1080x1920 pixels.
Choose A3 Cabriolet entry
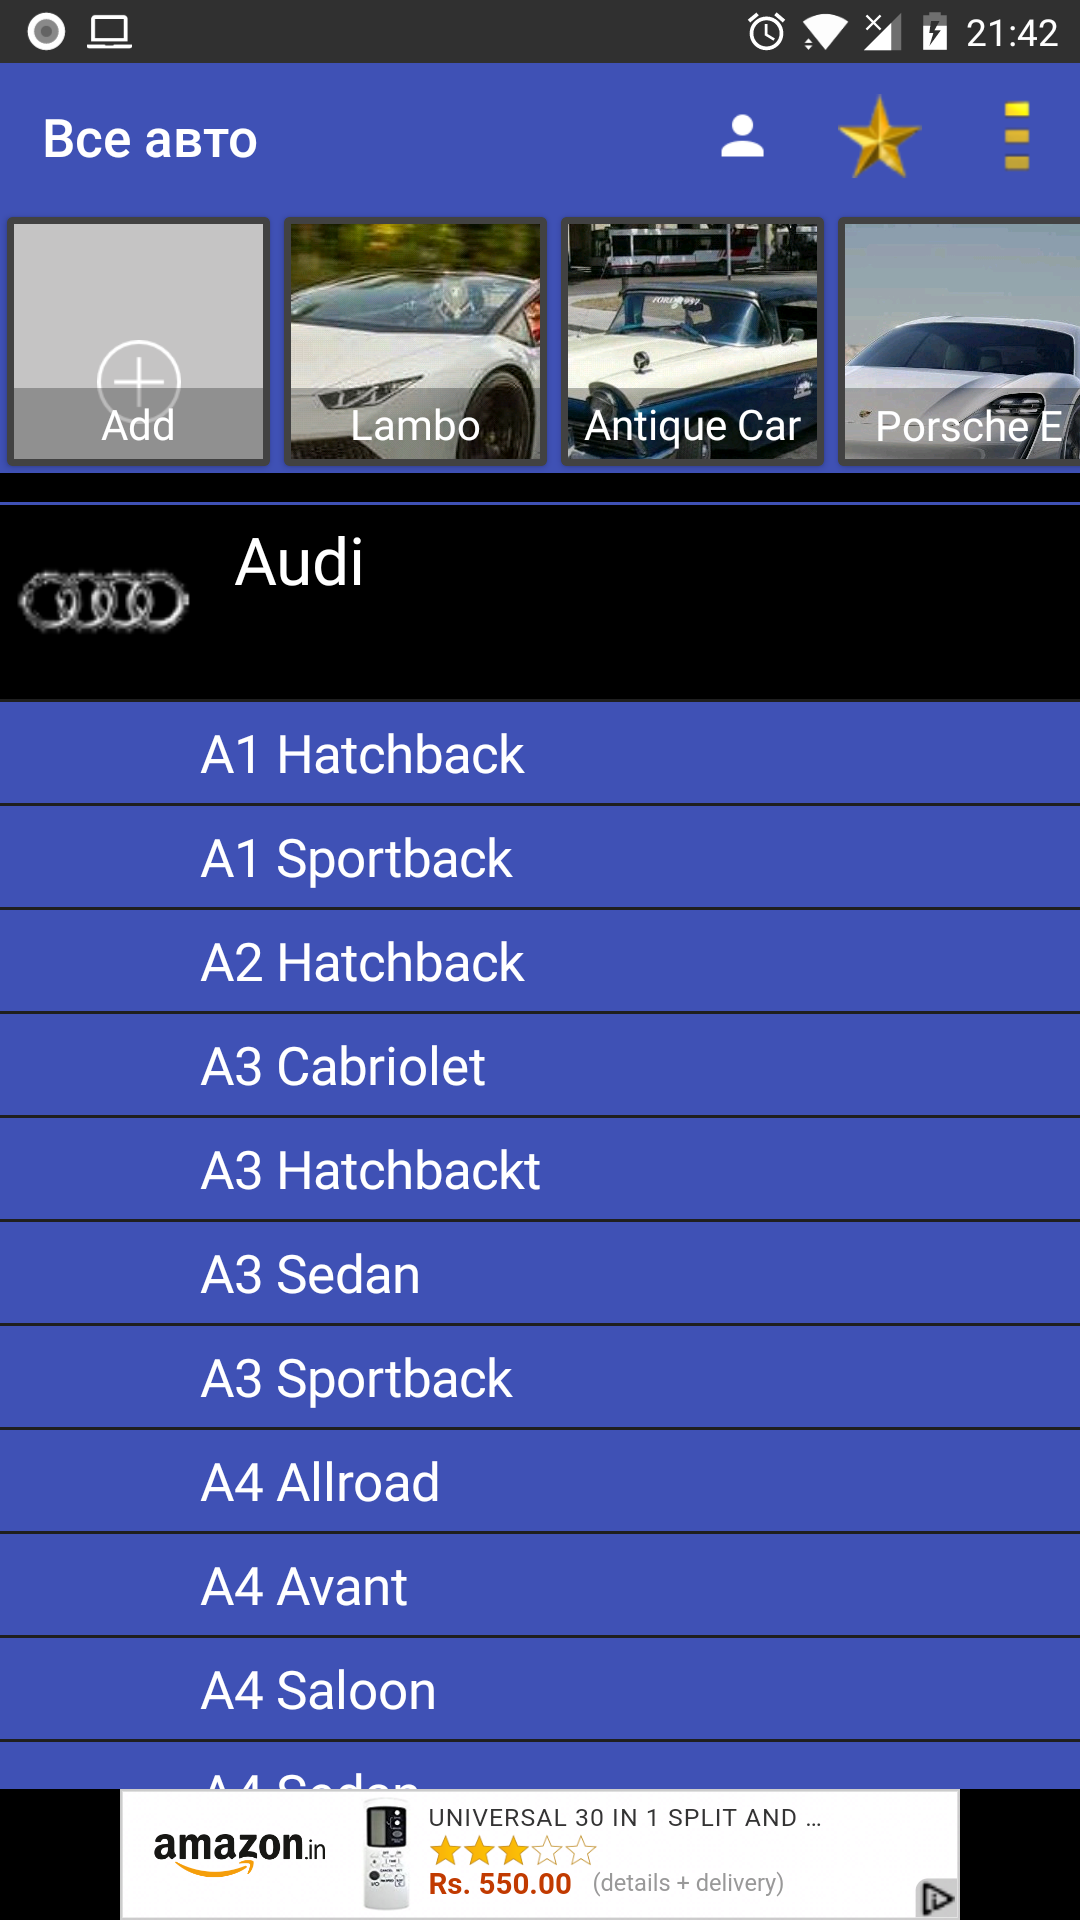coord(540,1066)
